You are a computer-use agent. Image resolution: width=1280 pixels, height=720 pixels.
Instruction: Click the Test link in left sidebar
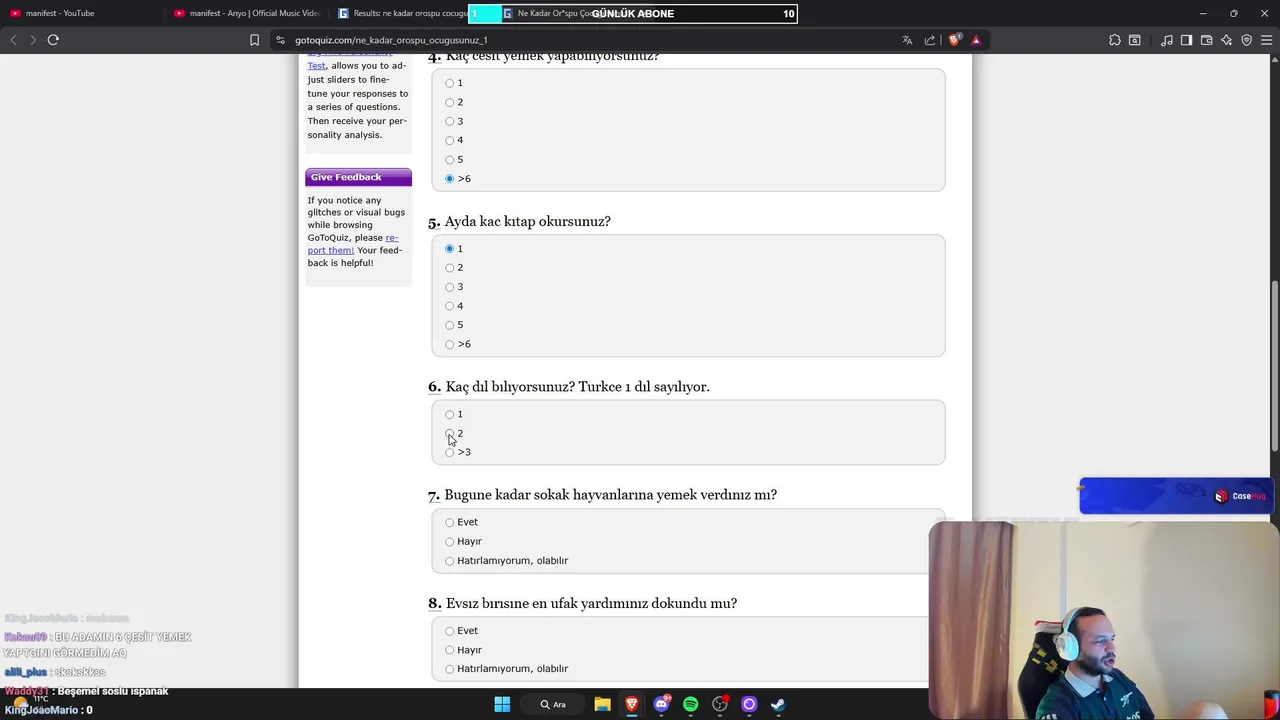coord(316,65)
